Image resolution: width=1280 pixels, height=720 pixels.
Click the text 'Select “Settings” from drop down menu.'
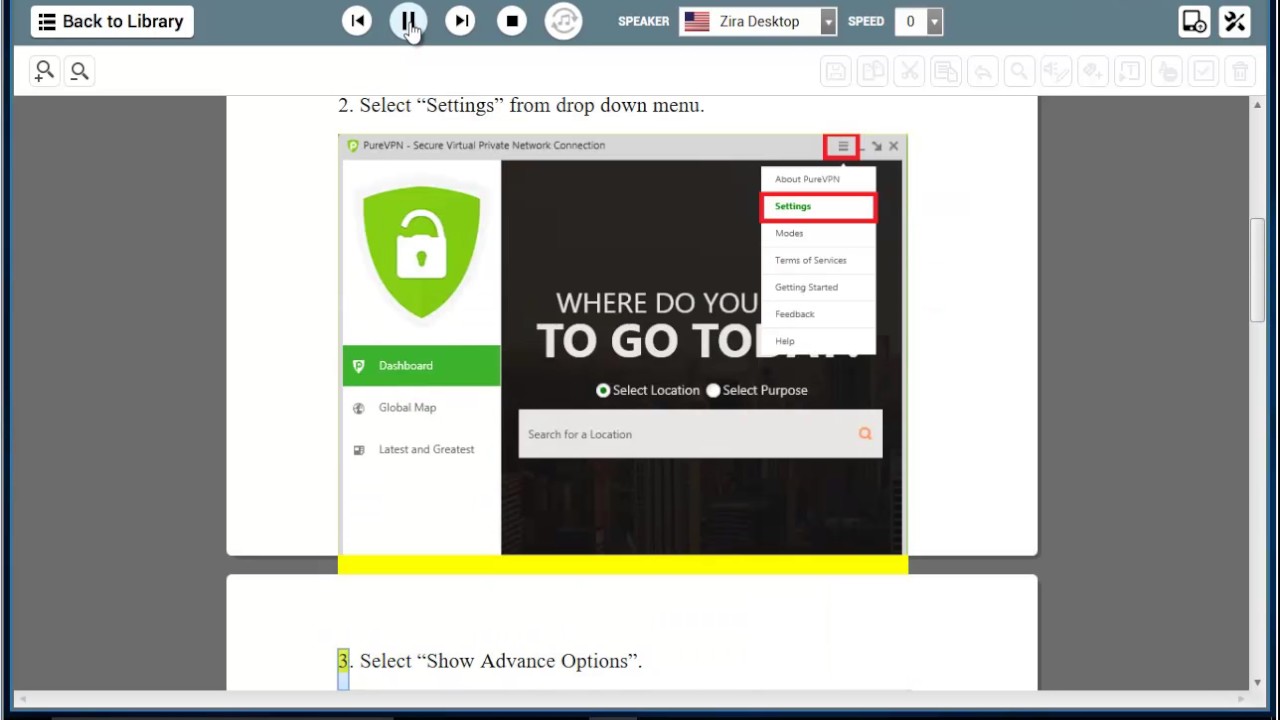tap(532, 105)
